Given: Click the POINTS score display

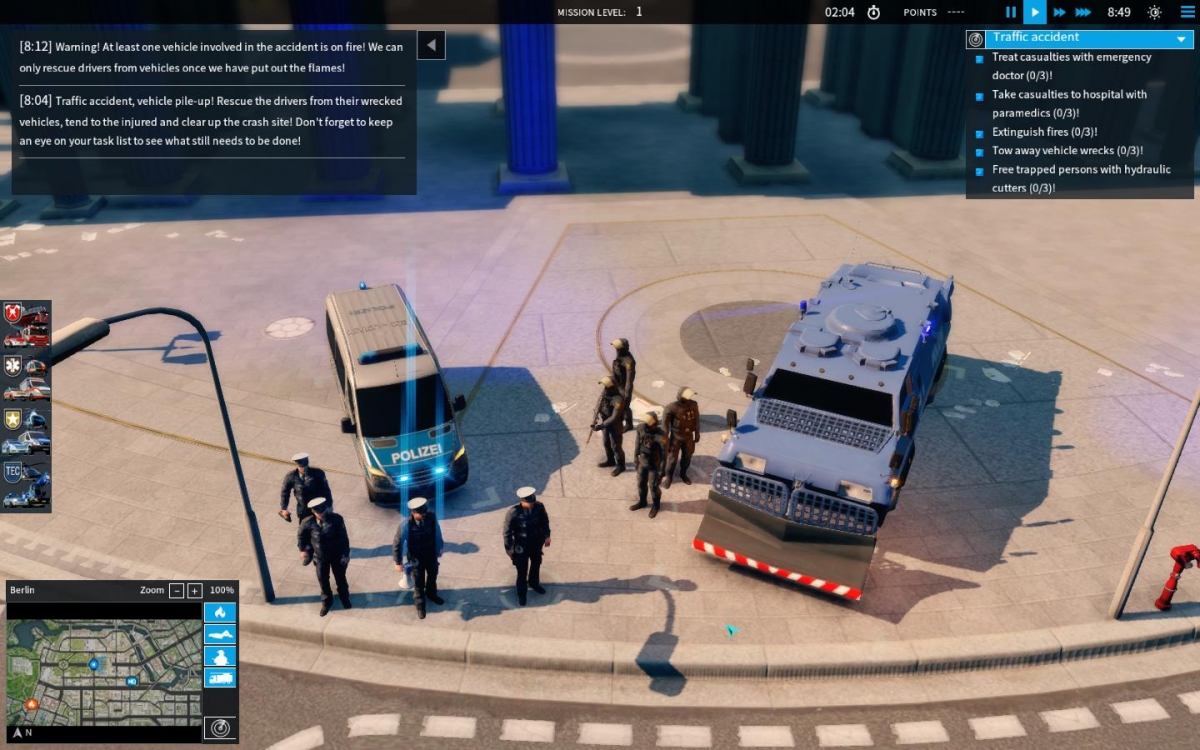Looking at the screenshot, I should click(936, 12).
